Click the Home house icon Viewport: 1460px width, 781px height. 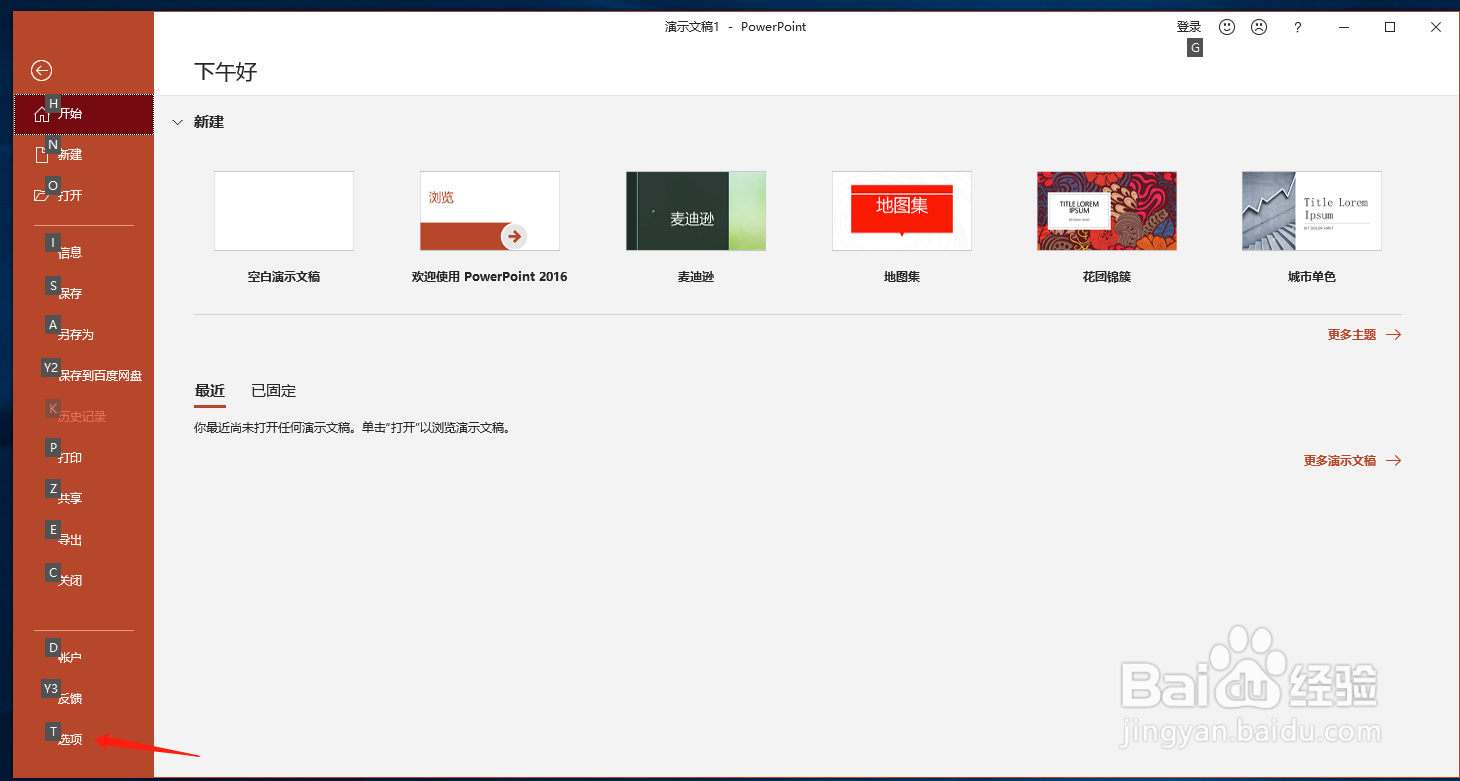[41, 114]
